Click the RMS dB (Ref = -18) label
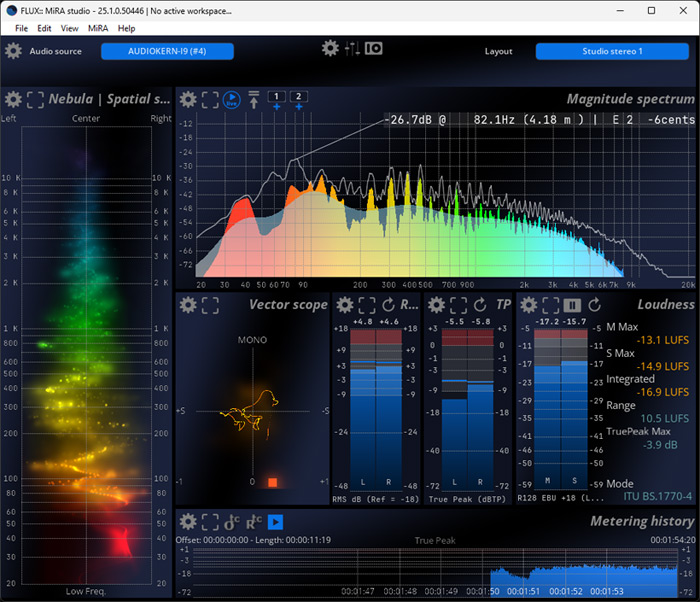Image resolution: width=700 pixels, height=602 pixels. click(375, 499)
